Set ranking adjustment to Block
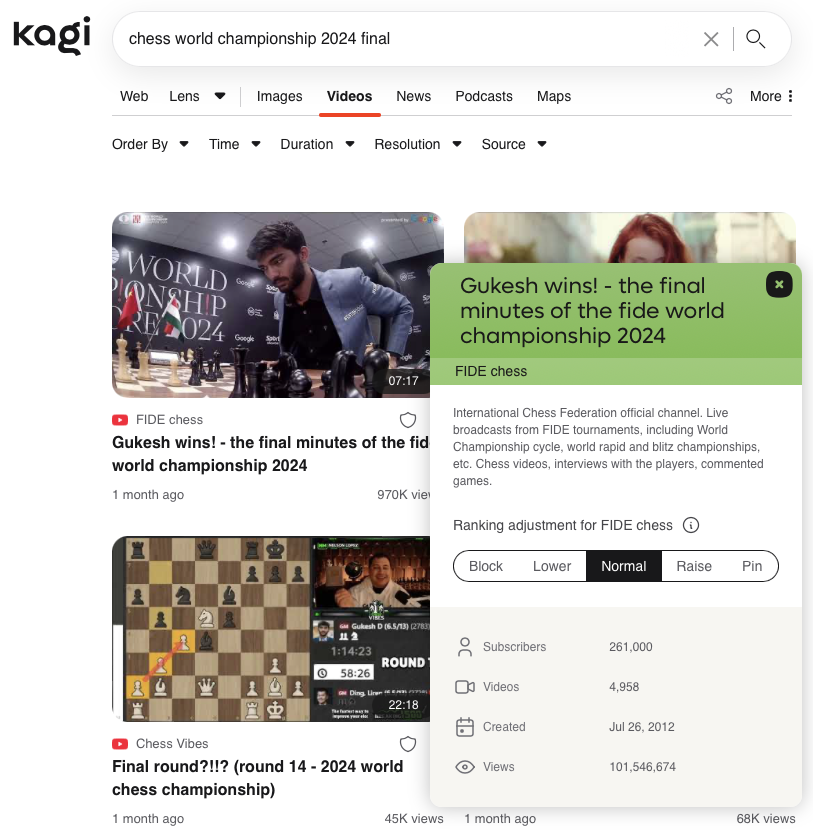813x839 pixels. [485, 566]
